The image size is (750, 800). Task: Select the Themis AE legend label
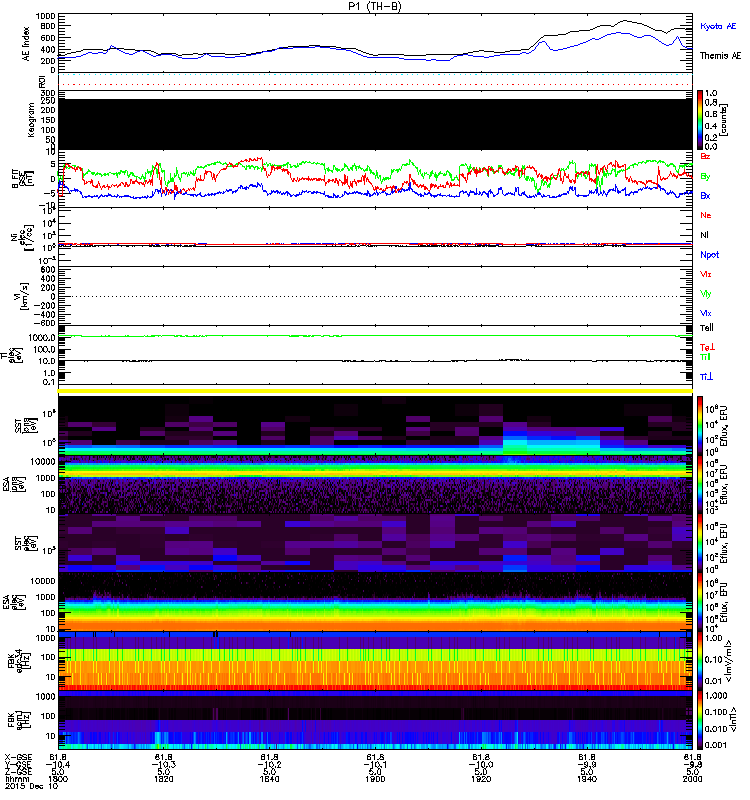720,56
